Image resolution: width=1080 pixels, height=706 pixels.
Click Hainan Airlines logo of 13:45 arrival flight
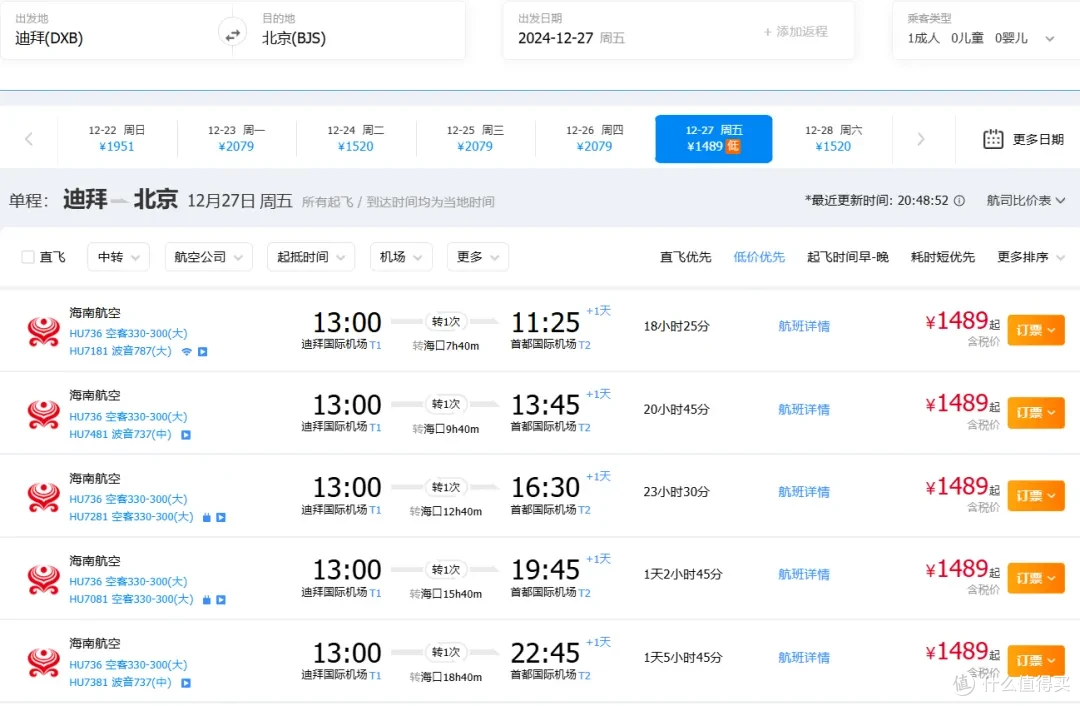[x=43, y=414]
